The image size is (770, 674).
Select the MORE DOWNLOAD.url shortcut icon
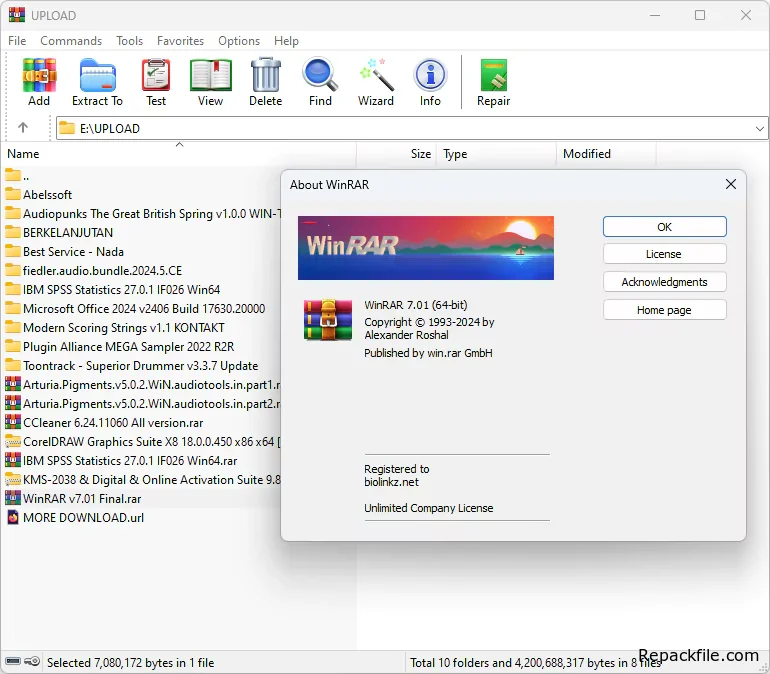click(x=13, y=517)
